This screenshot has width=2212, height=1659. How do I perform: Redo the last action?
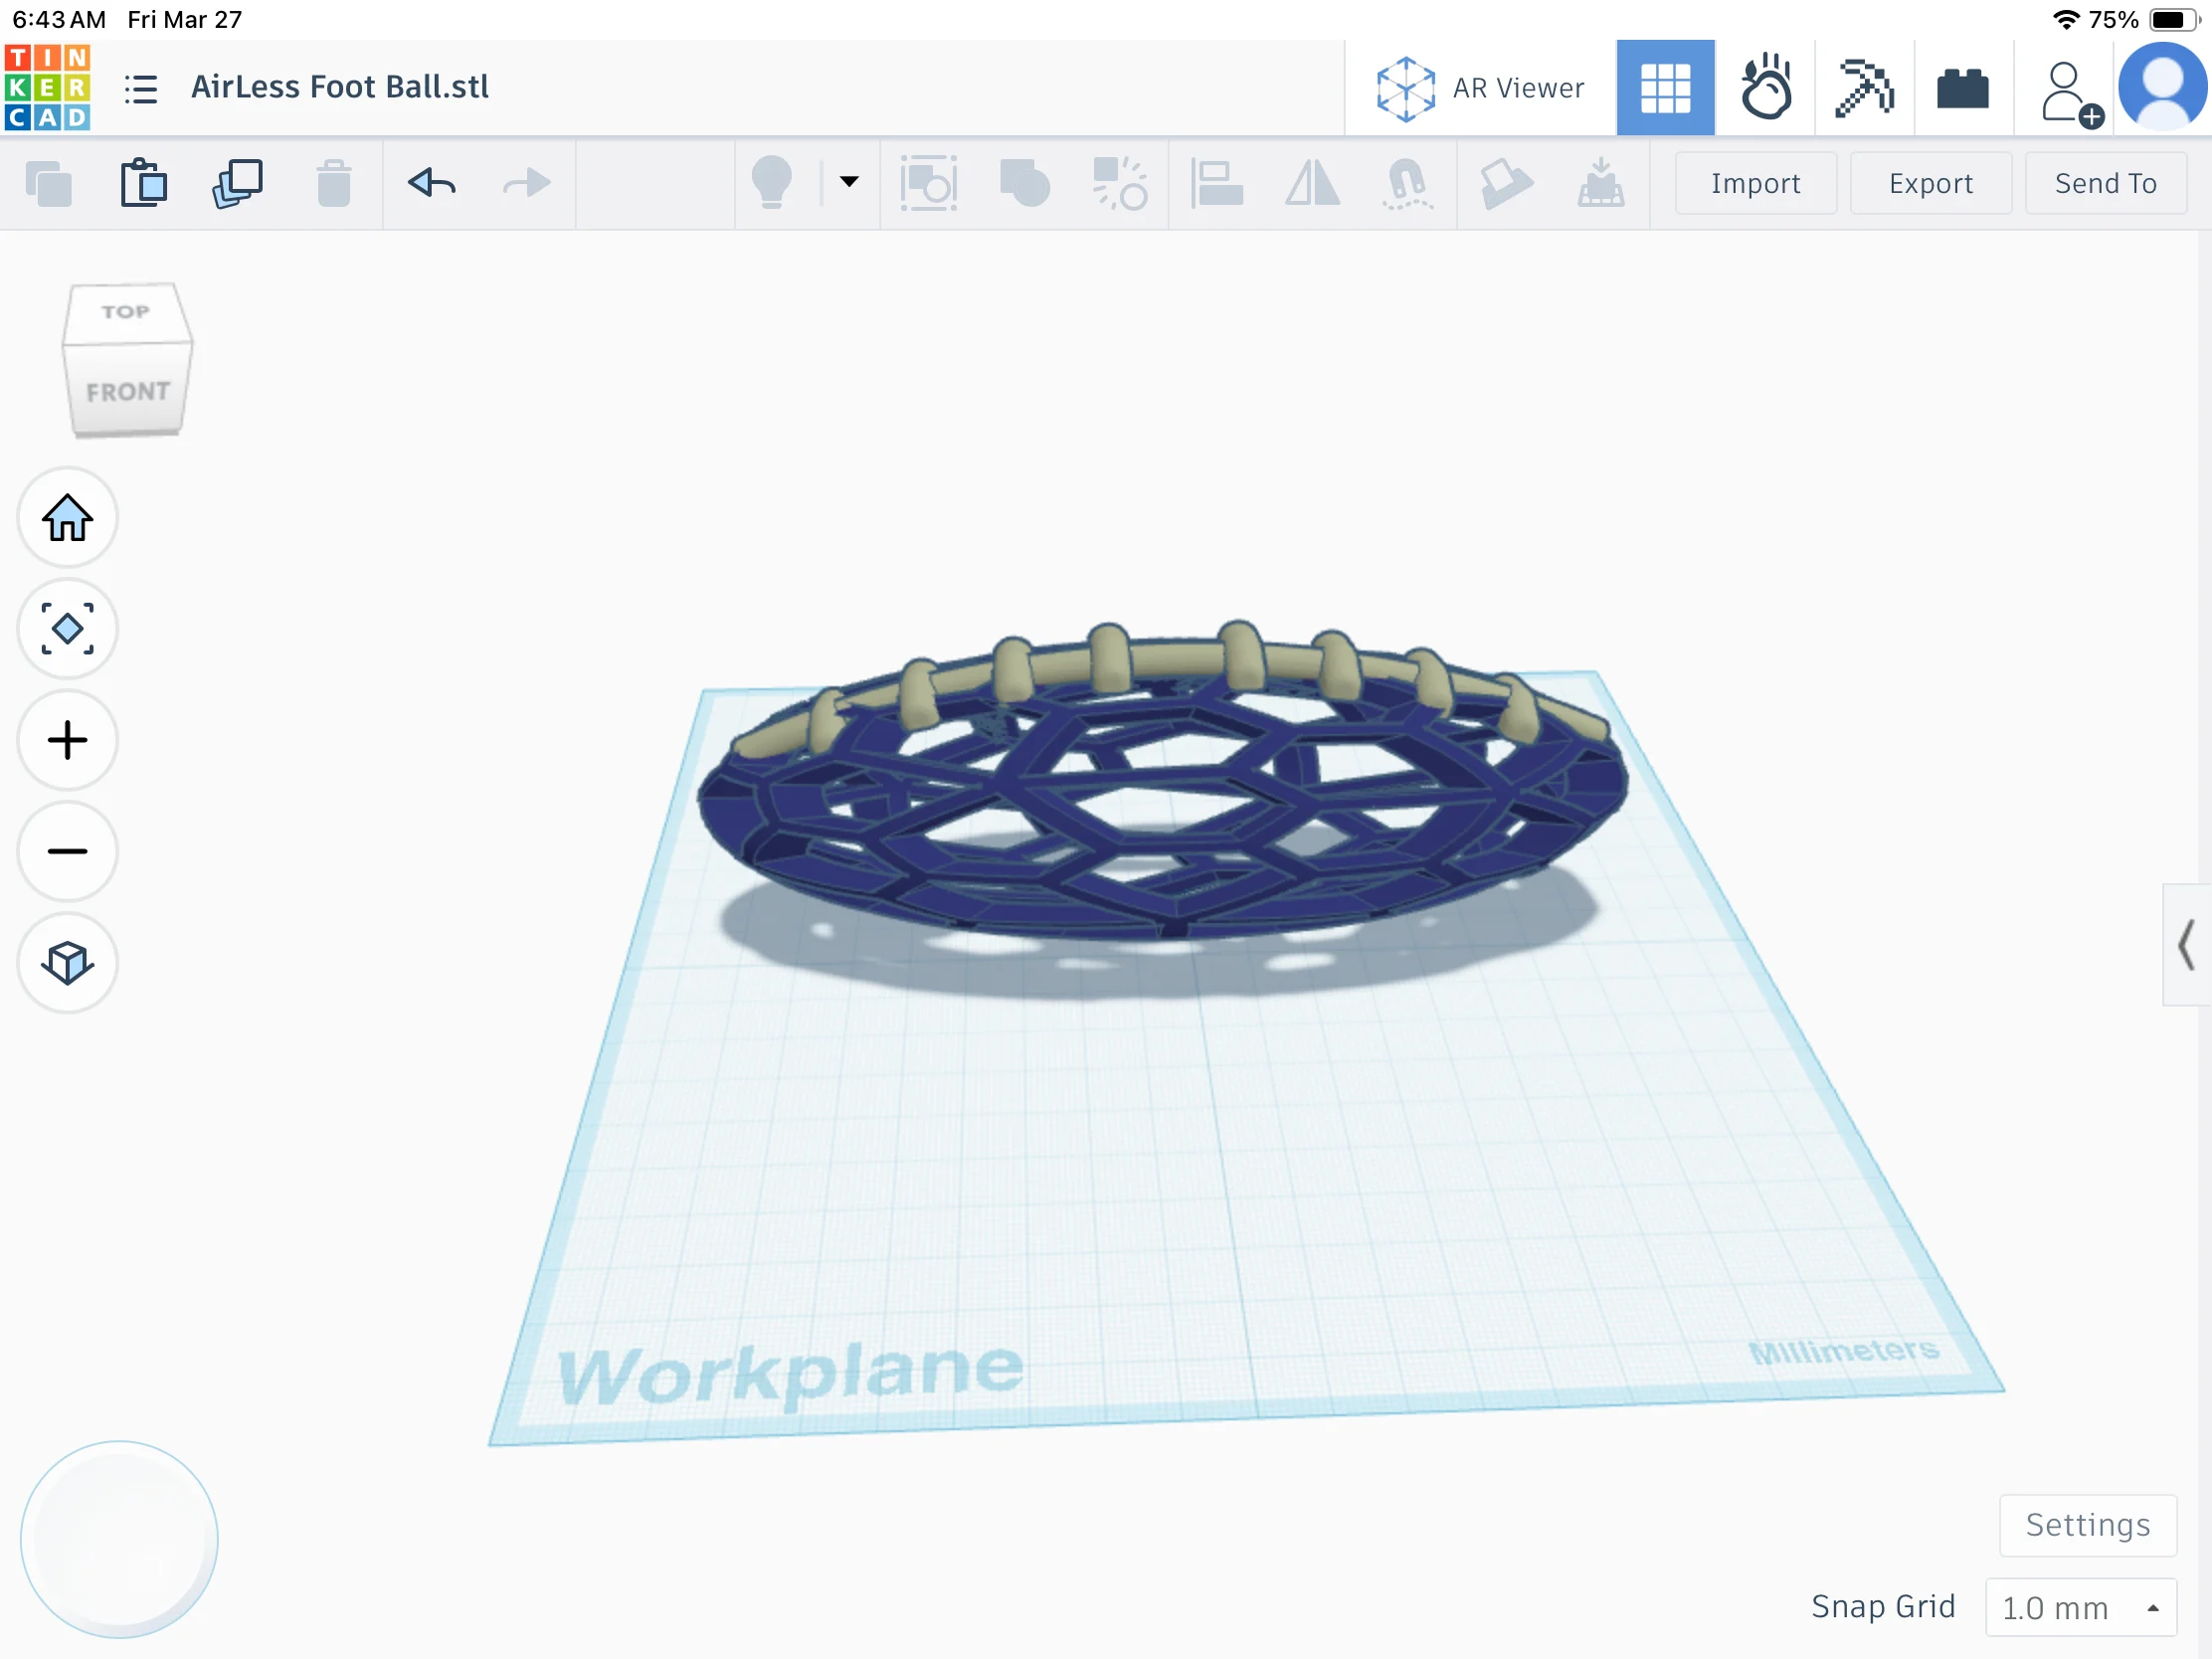(x=526, y=182)
